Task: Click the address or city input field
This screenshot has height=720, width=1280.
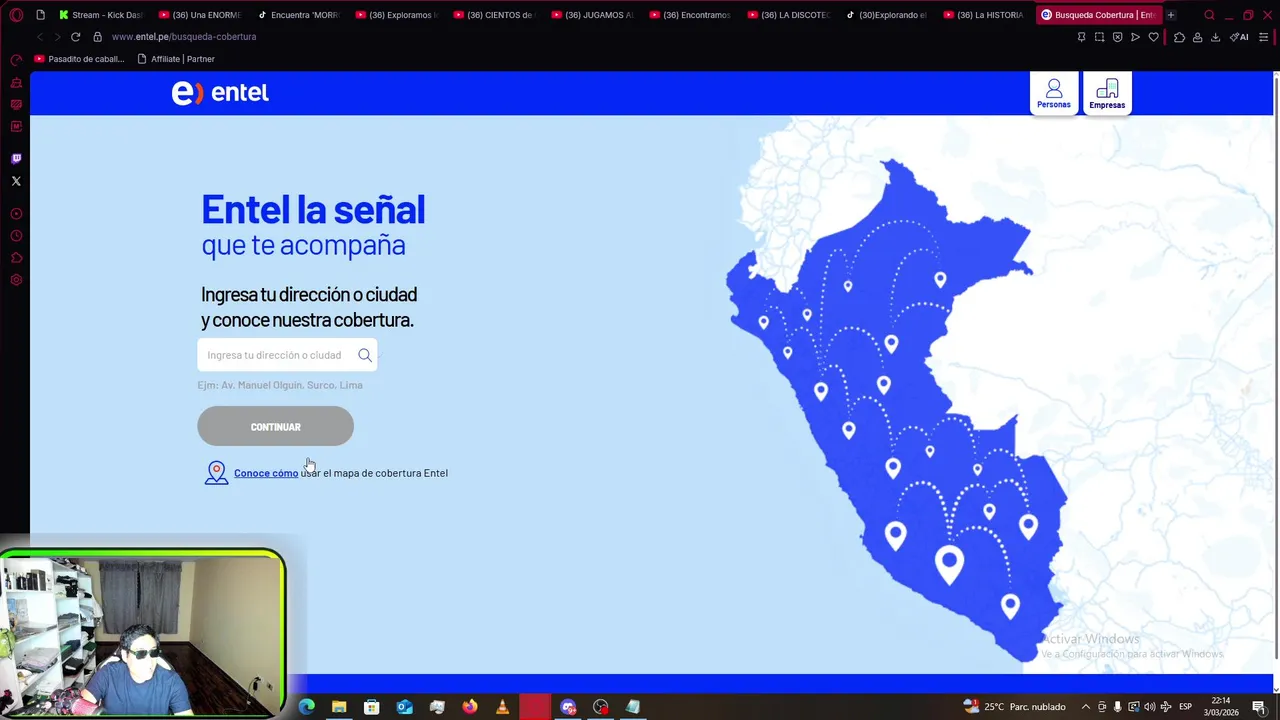Action: [x=287, y=355]
